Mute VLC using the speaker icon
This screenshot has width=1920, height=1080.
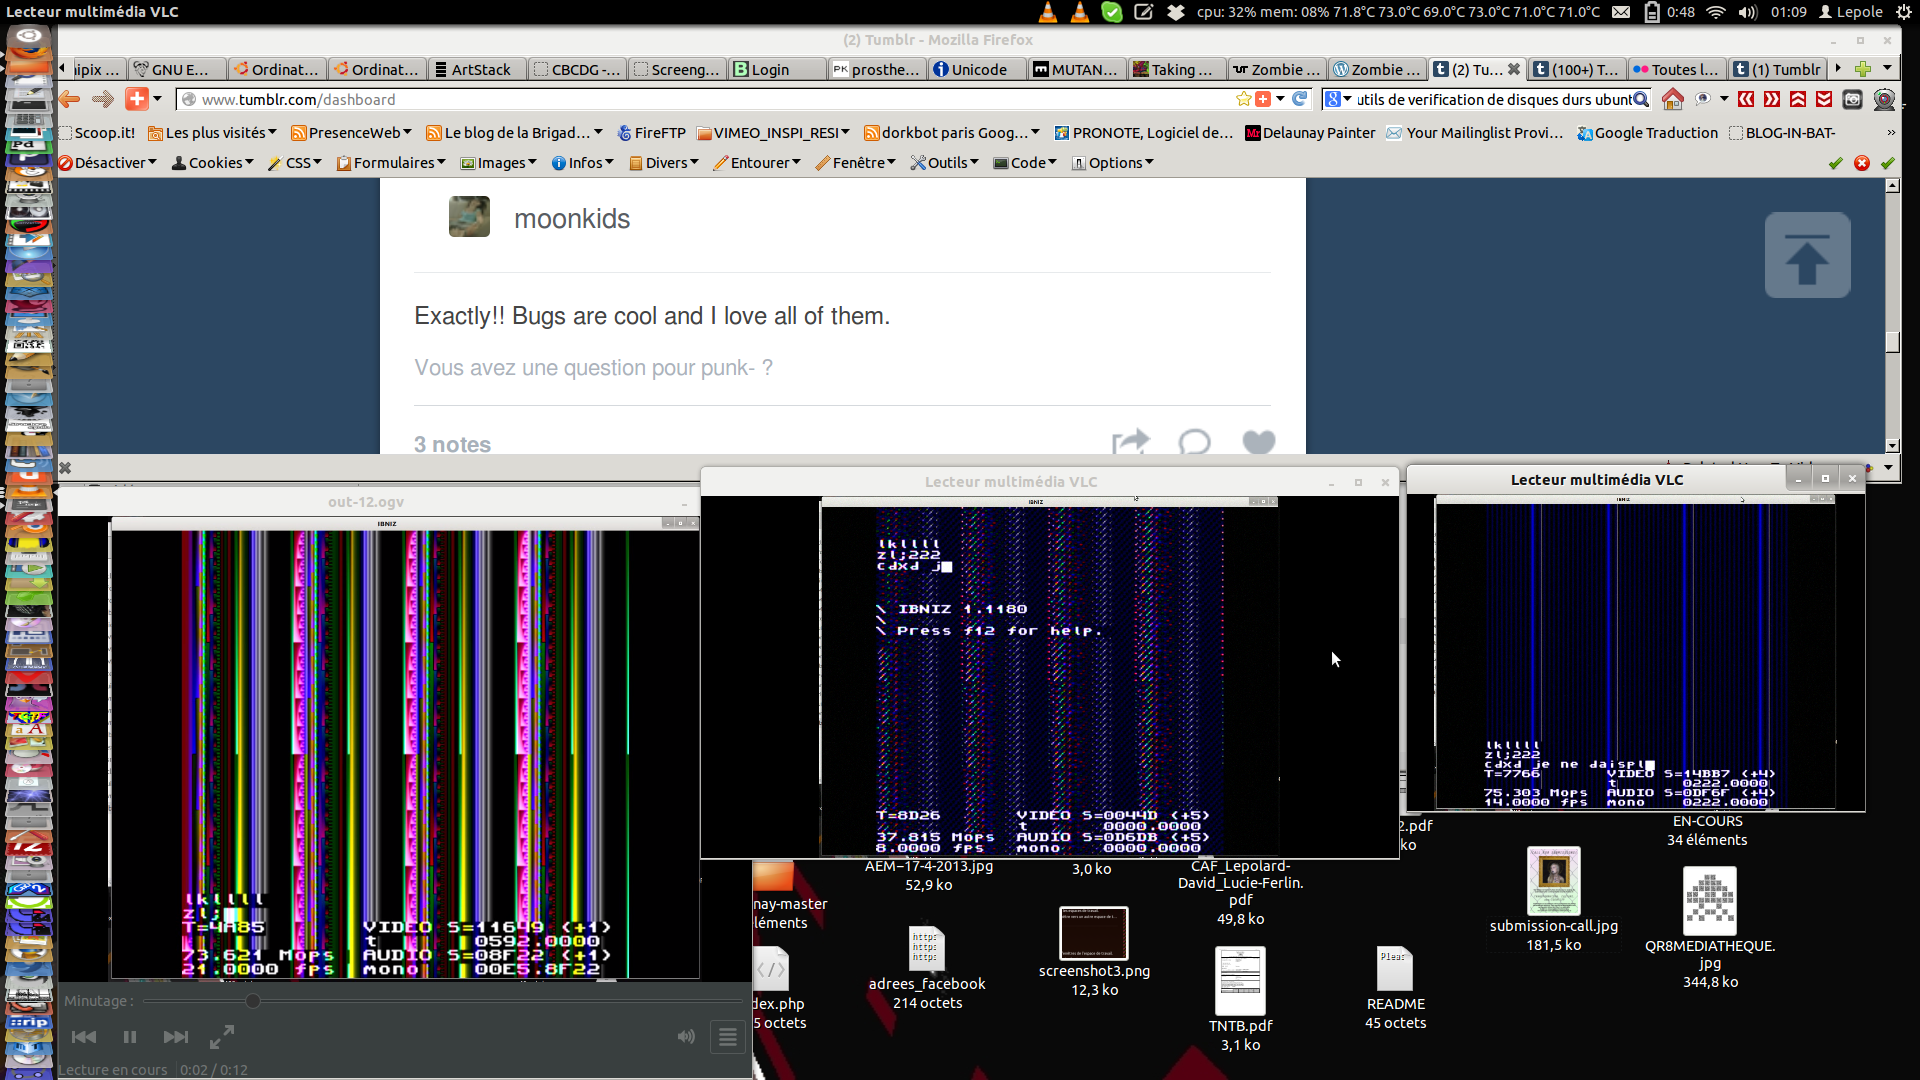pyautogui.click(x=685, y=1037)
